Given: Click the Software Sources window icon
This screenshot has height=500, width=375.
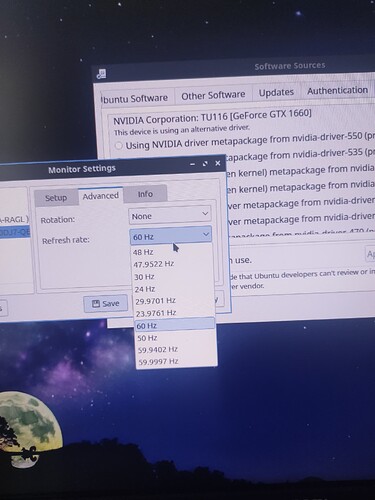Looking at the screenshot, I should 101,74.
